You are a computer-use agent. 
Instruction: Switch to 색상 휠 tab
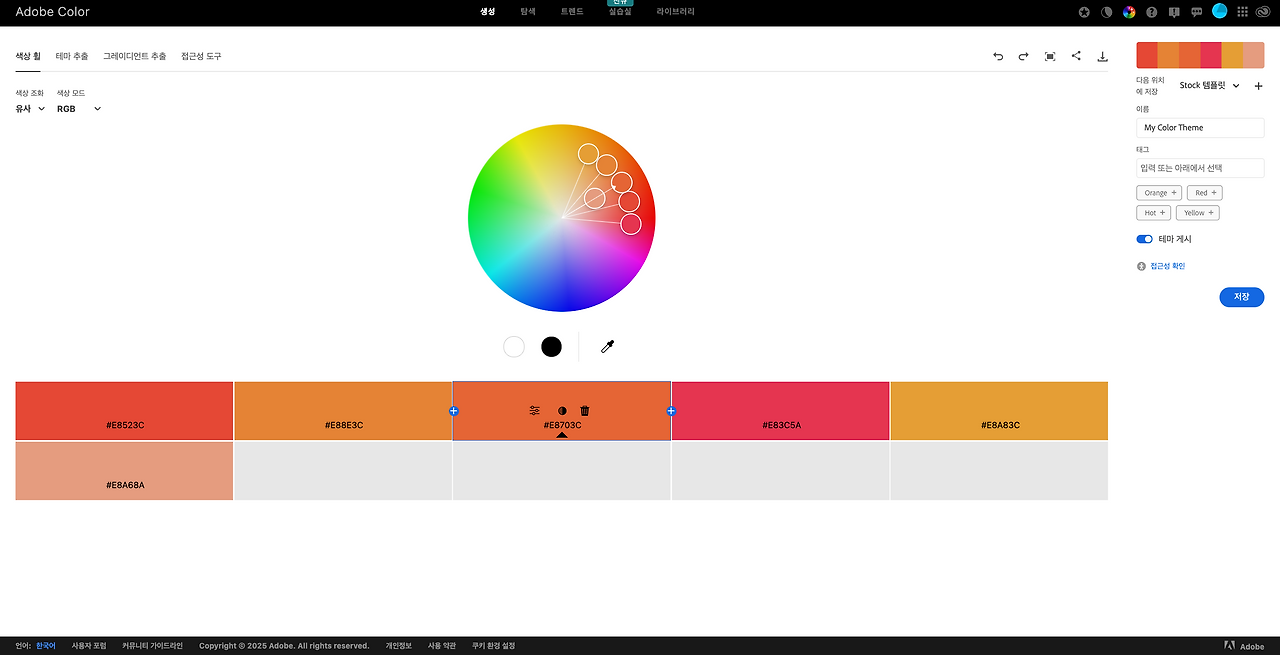pos(28,57)
